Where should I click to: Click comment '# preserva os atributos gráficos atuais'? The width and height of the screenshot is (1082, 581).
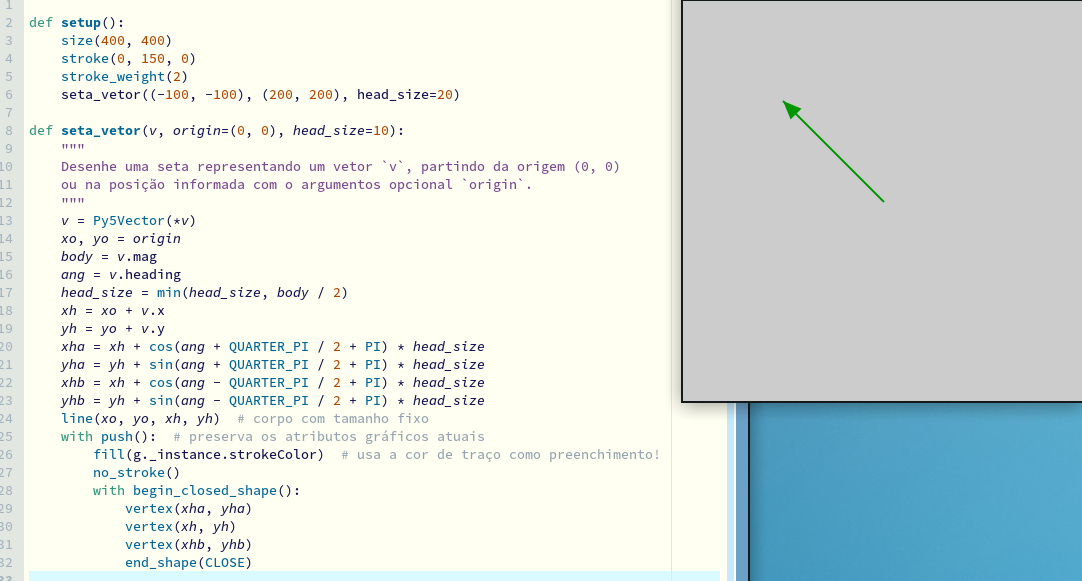point(329,436)
